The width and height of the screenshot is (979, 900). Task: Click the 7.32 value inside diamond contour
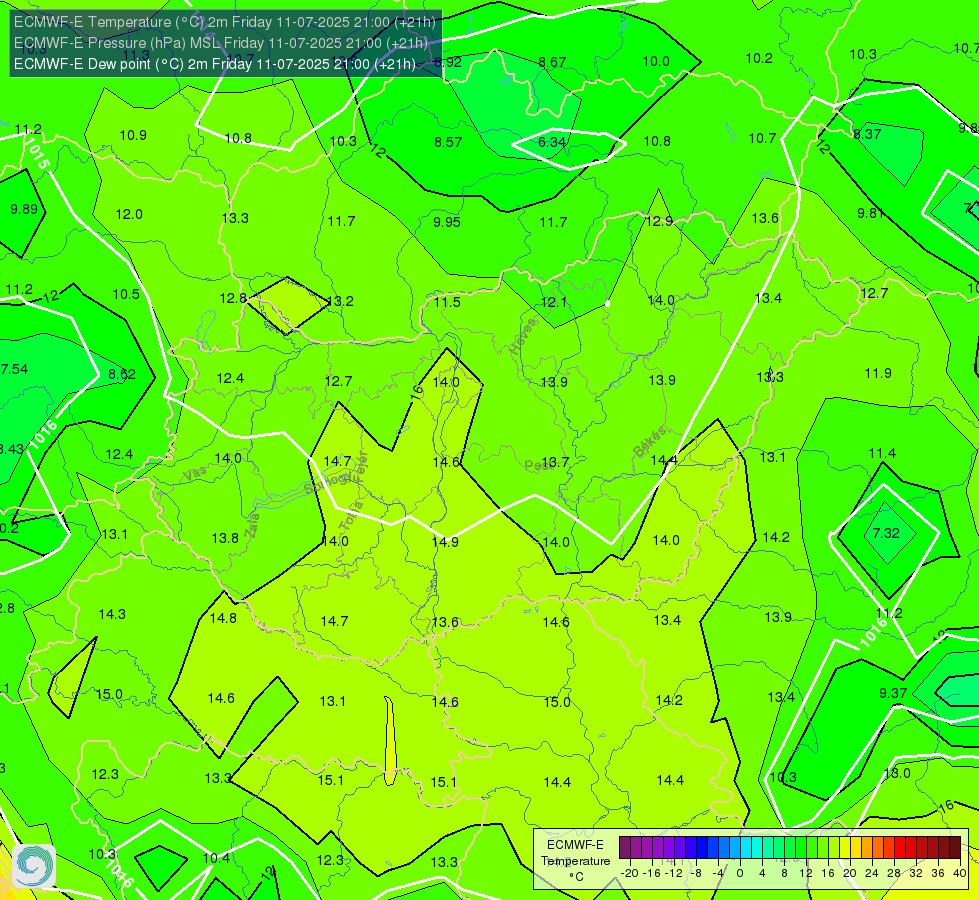click(x=886, y=533)
